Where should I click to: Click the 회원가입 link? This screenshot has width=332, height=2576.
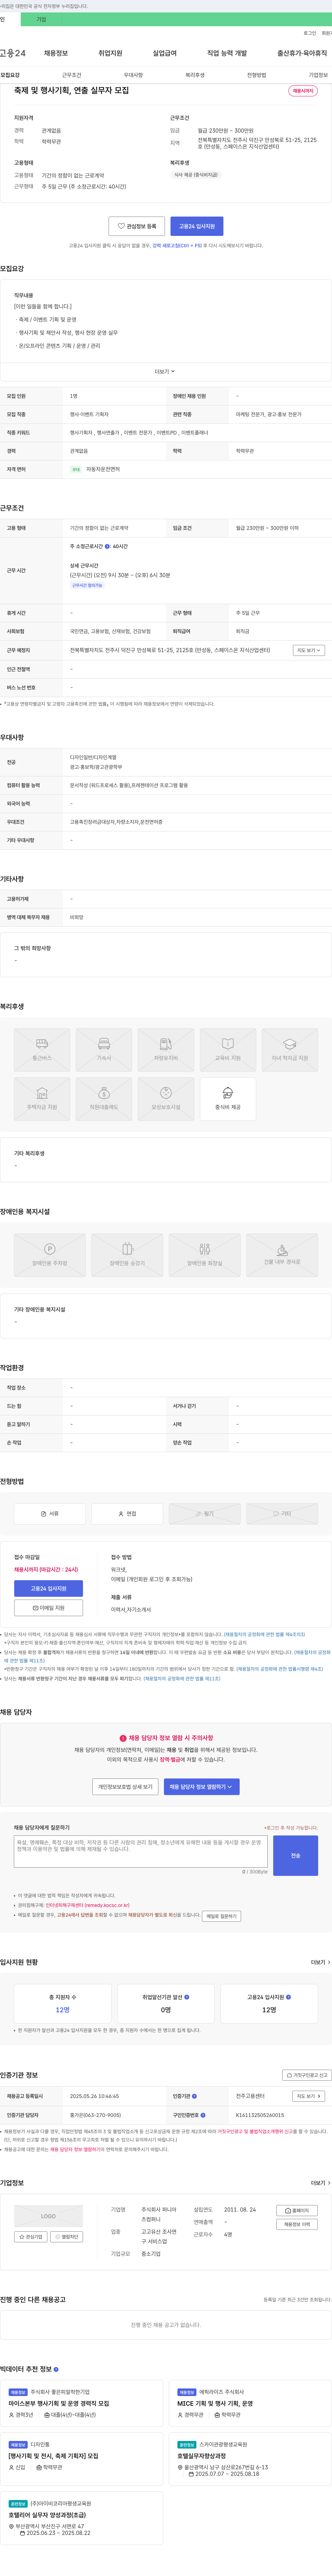[327, 33]
